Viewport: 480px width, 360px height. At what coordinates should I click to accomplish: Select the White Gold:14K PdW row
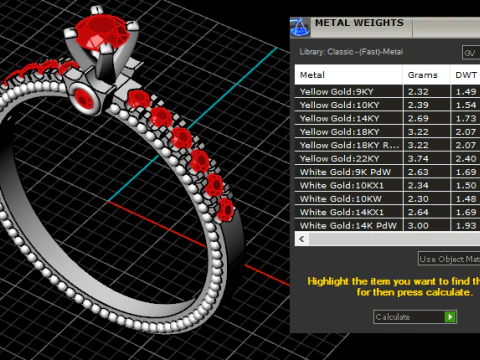point(387,225)
